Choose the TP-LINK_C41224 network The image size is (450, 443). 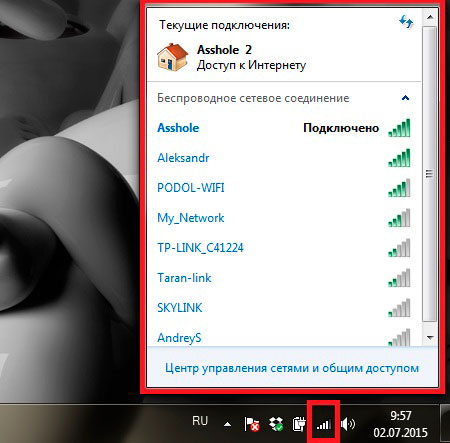pos(284,248)
